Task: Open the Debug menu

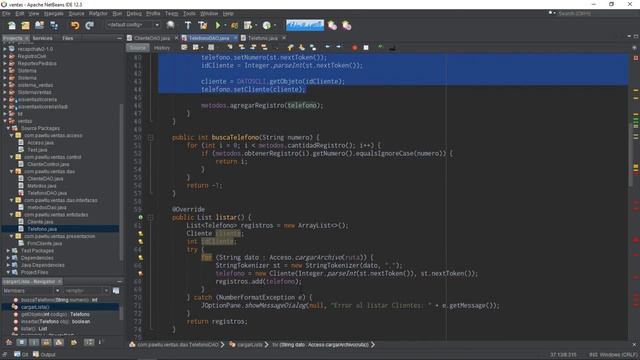Action: [x=134, y=13]
